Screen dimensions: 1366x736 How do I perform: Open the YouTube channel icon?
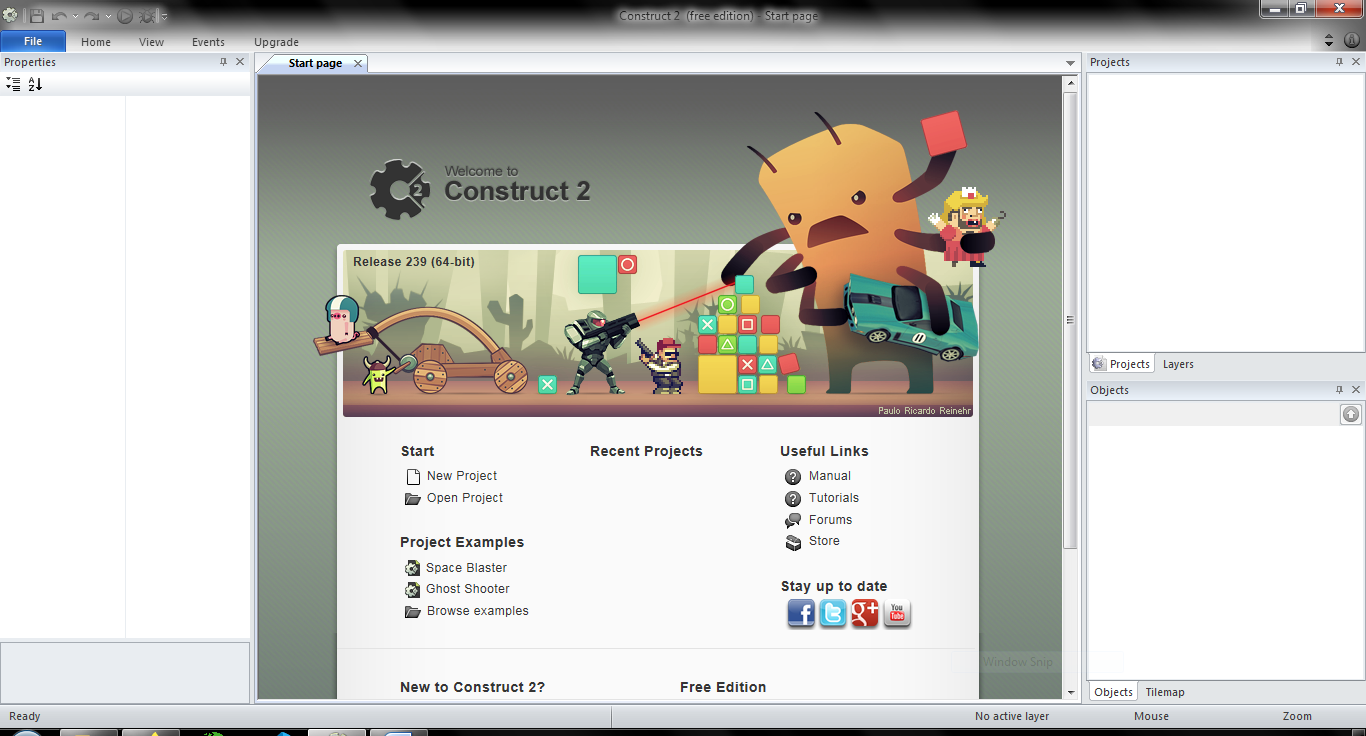897,614
